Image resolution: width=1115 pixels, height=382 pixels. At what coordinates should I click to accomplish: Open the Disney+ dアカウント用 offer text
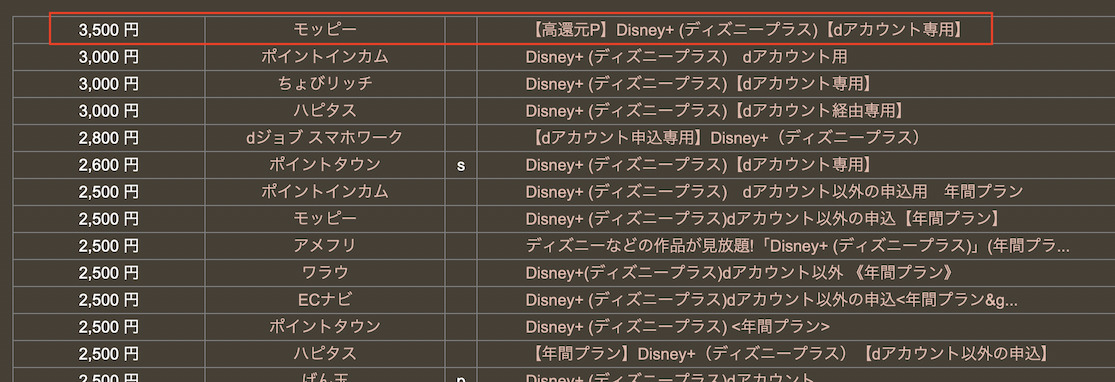click(686, 57)
